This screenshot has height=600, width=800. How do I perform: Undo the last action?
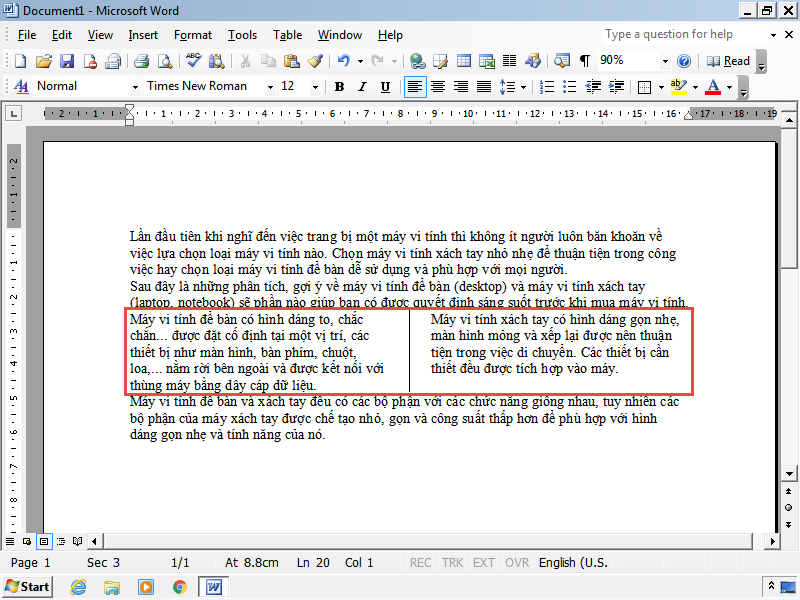coord(343,61)
